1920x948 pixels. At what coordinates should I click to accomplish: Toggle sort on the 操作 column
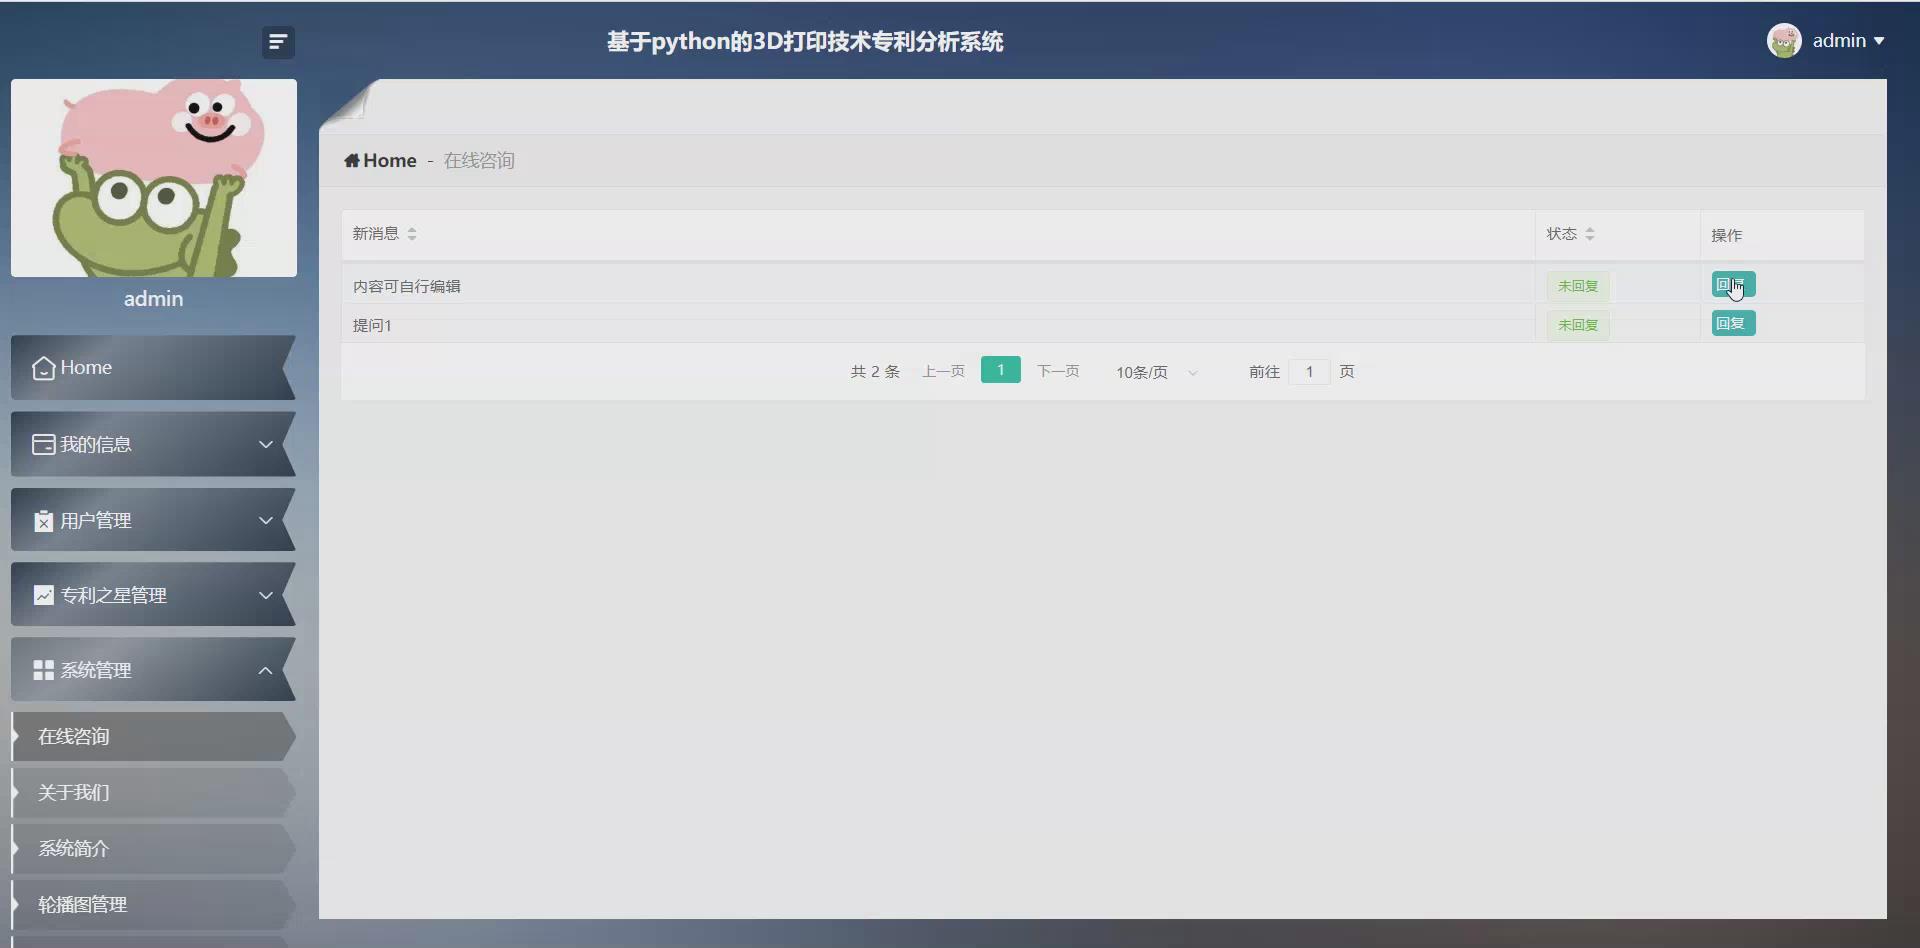tap(1728, 235)
